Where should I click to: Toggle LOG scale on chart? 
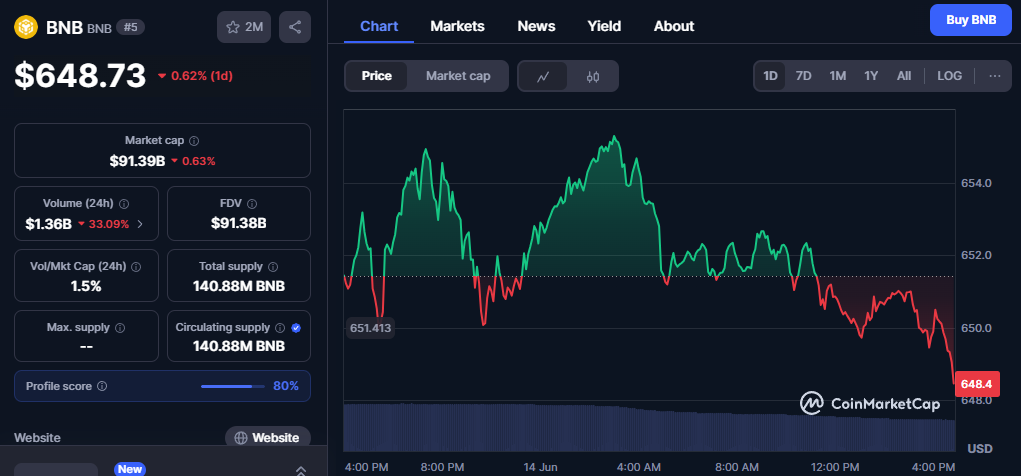949,76
